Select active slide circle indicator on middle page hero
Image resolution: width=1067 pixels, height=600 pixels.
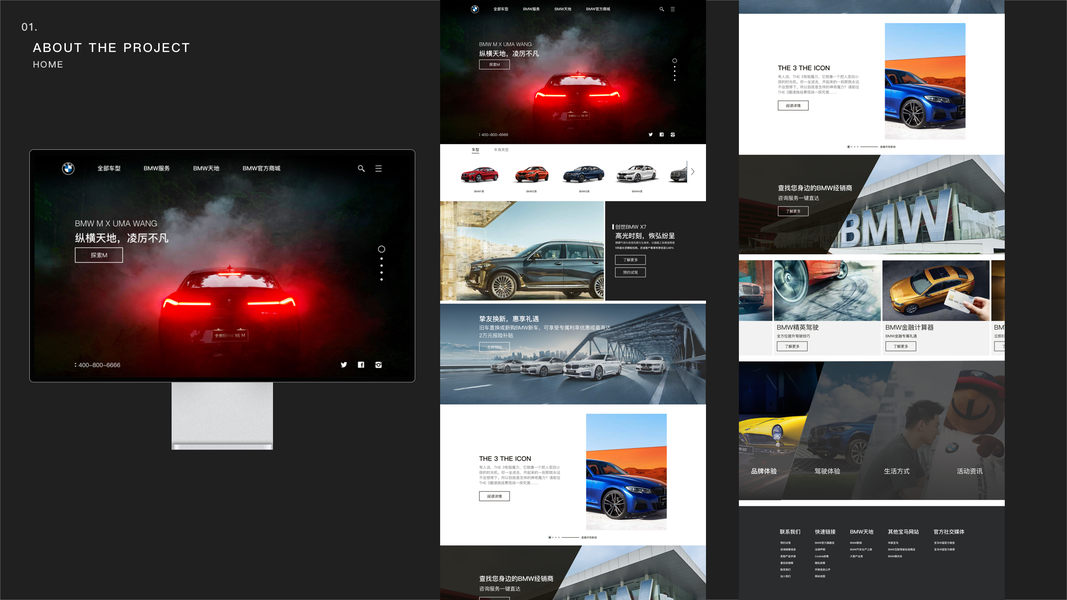coord(674,61)
